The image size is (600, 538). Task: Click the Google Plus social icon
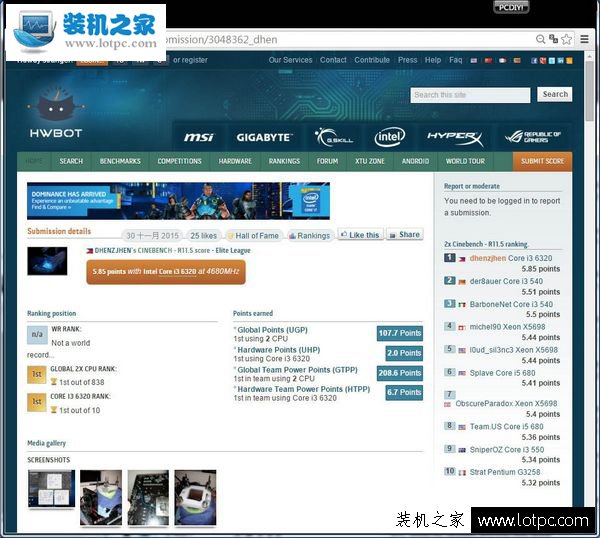[x=543, y=60]
